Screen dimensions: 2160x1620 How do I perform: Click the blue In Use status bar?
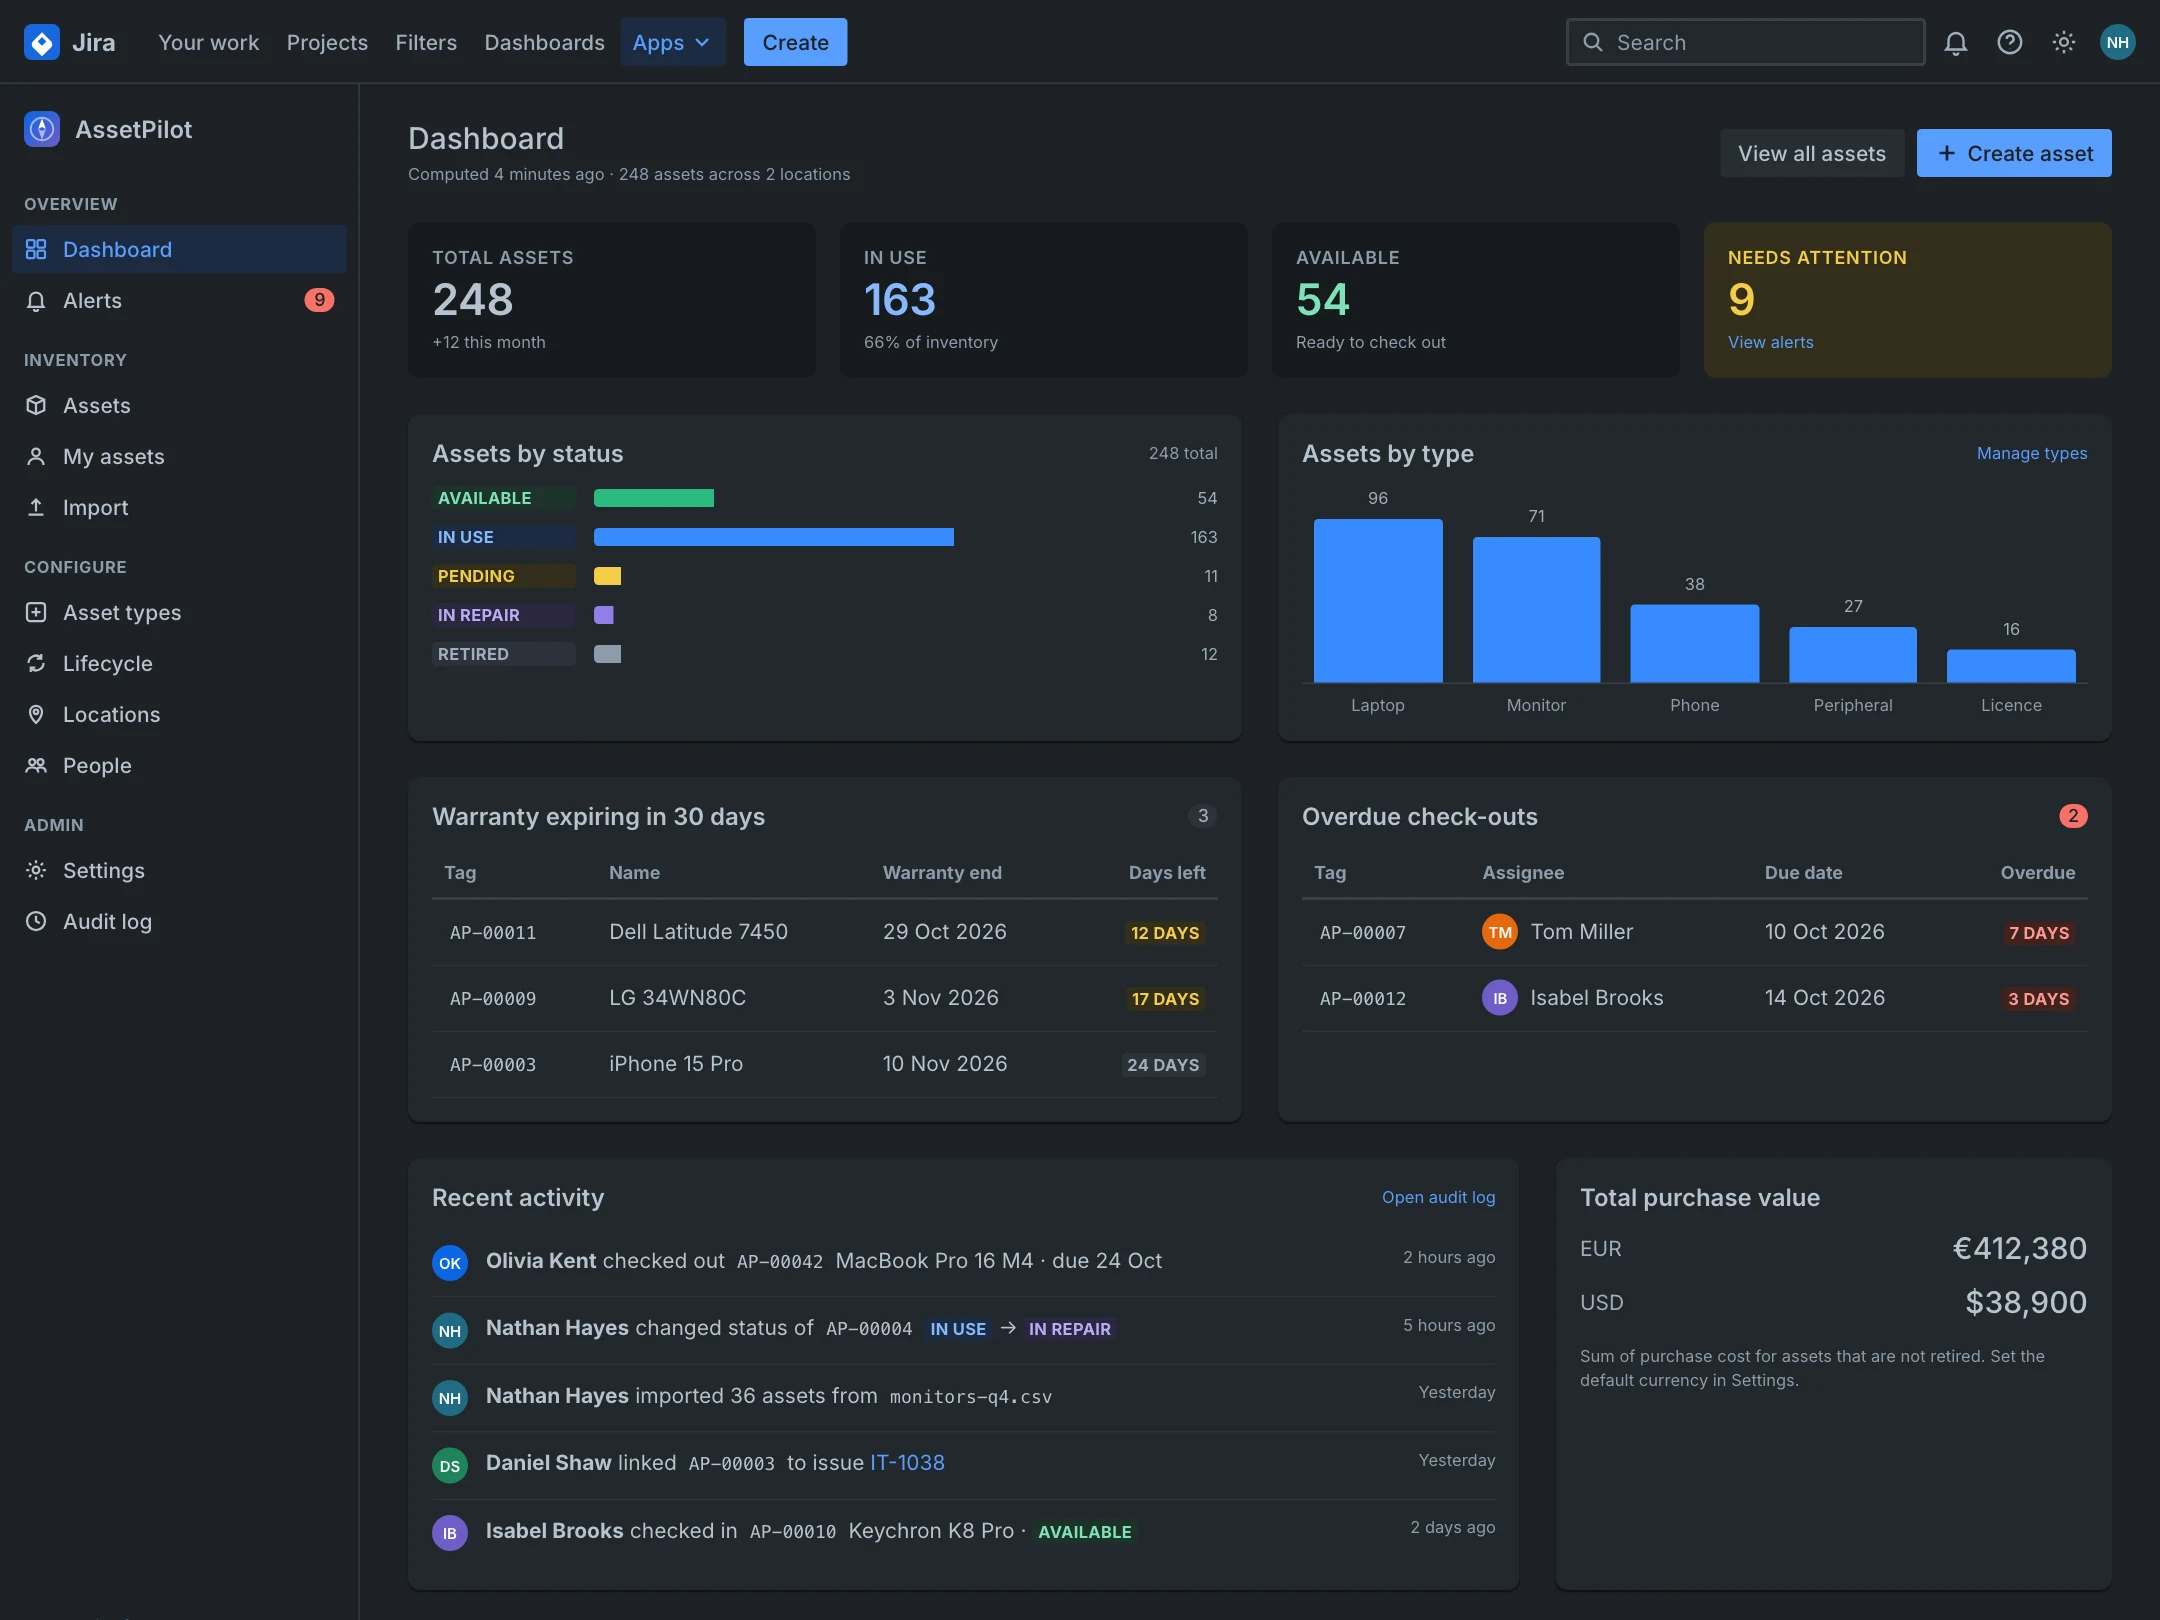[774, 537]
